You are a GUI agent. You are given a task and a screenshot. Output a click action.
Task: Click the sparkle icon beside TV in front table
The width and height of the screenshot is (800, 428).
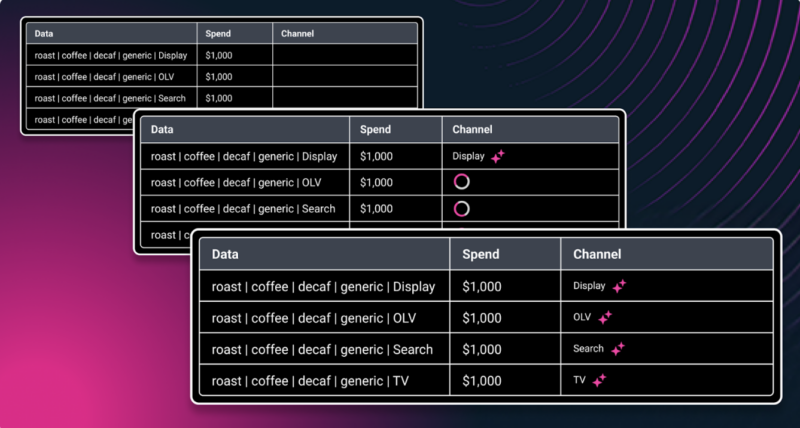(600, 380)
